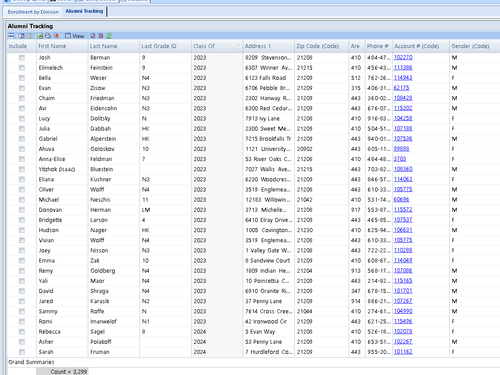Click the printer icon in the grid toolbar
This screenshot has height=375, width=500.
click(48, 36)
